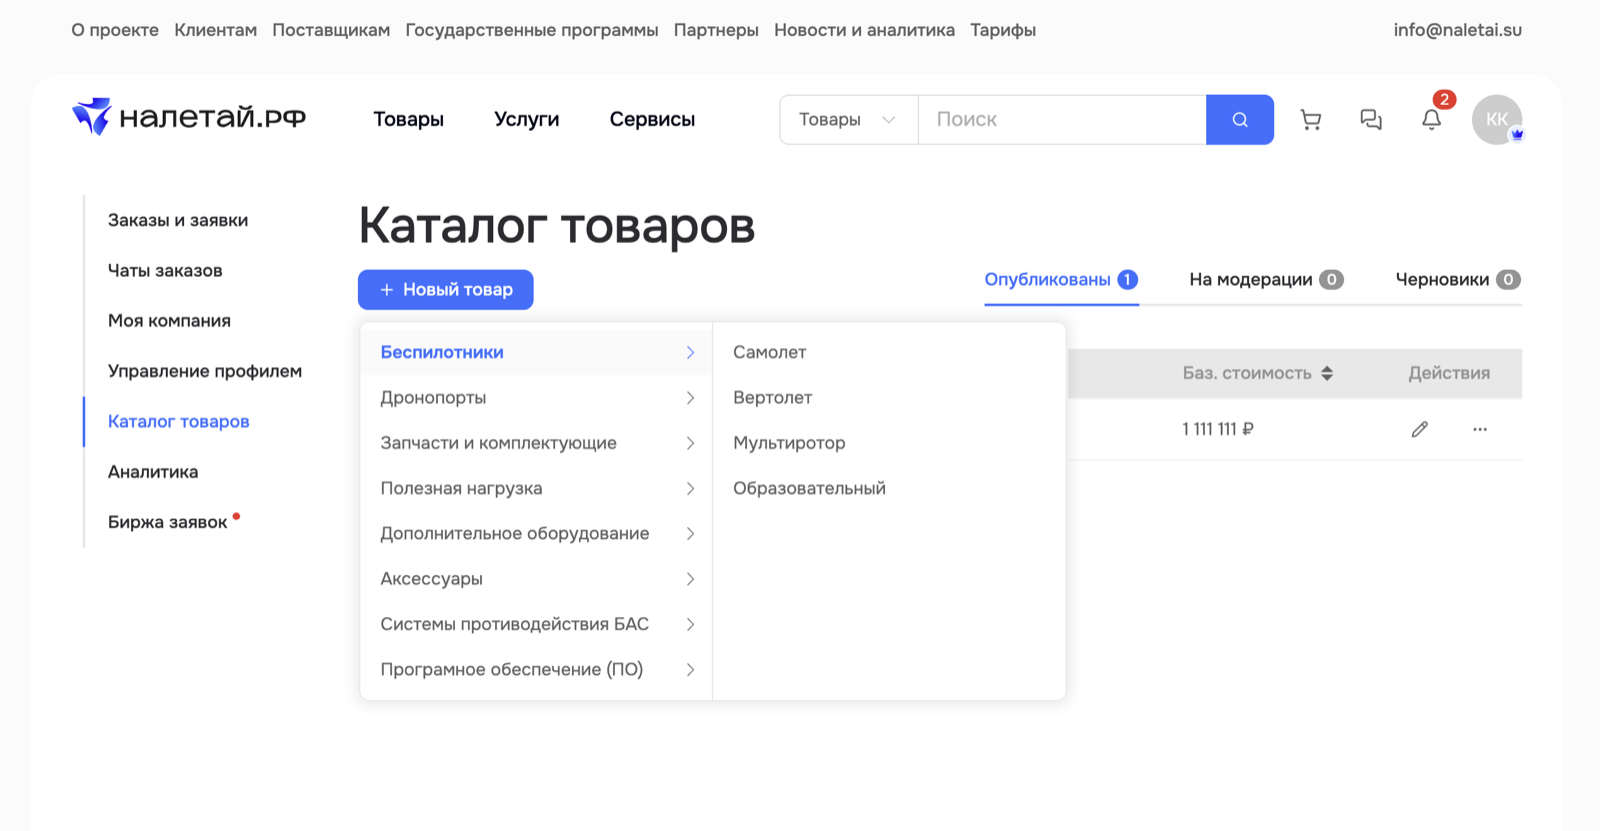Click info@naletai.su email link

[1458, 30]
